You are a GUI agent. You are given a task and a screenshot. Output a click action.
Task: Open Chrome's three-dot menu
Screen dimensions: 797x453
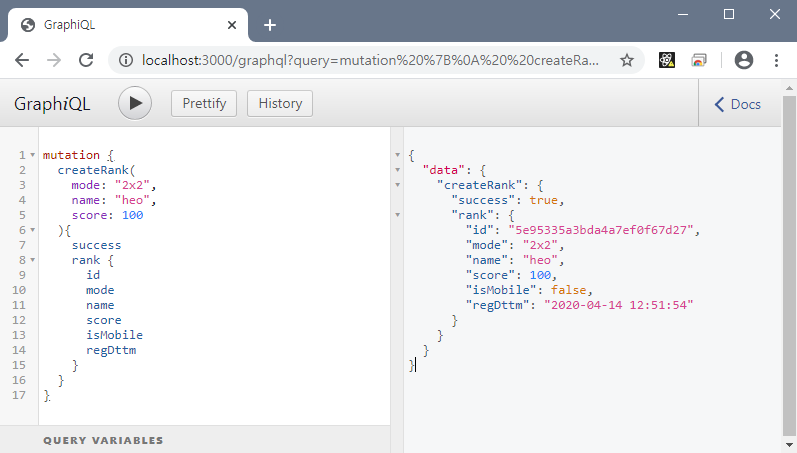tap(776, 60)
